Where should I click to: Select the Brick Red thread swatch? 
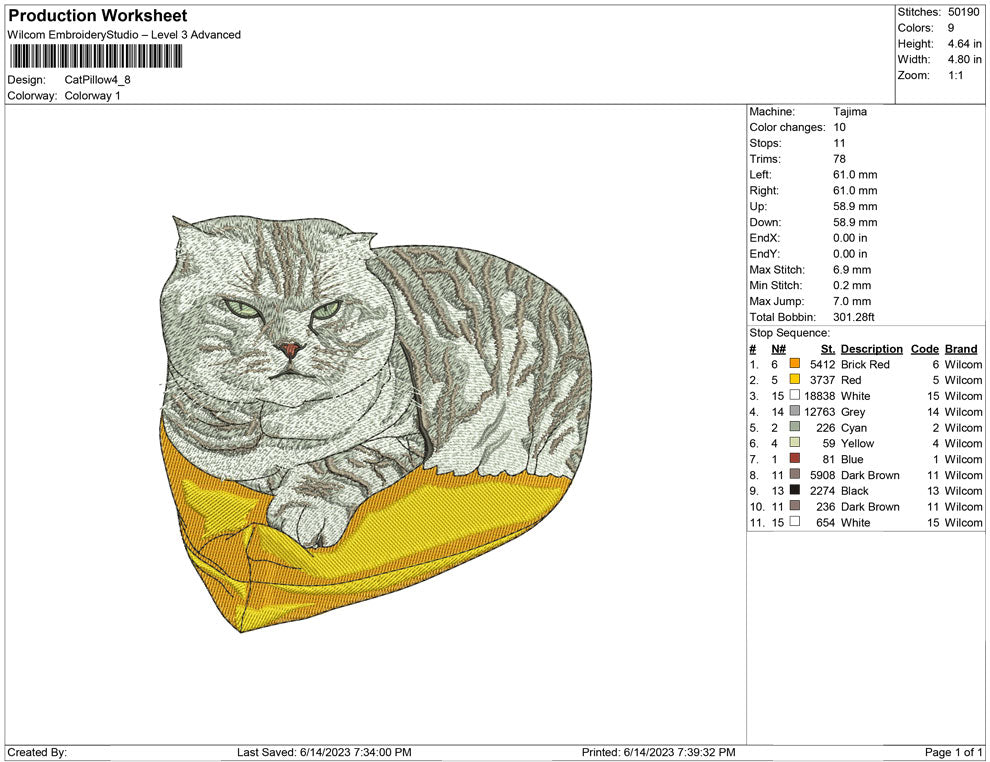pyautogui.click(x=793, y=364)
